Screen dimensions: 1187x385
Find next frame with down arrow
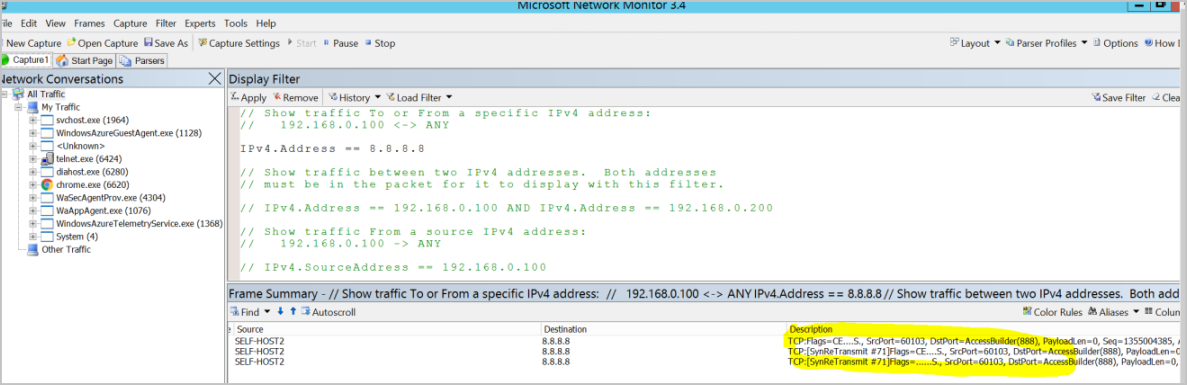pos(280,312)
